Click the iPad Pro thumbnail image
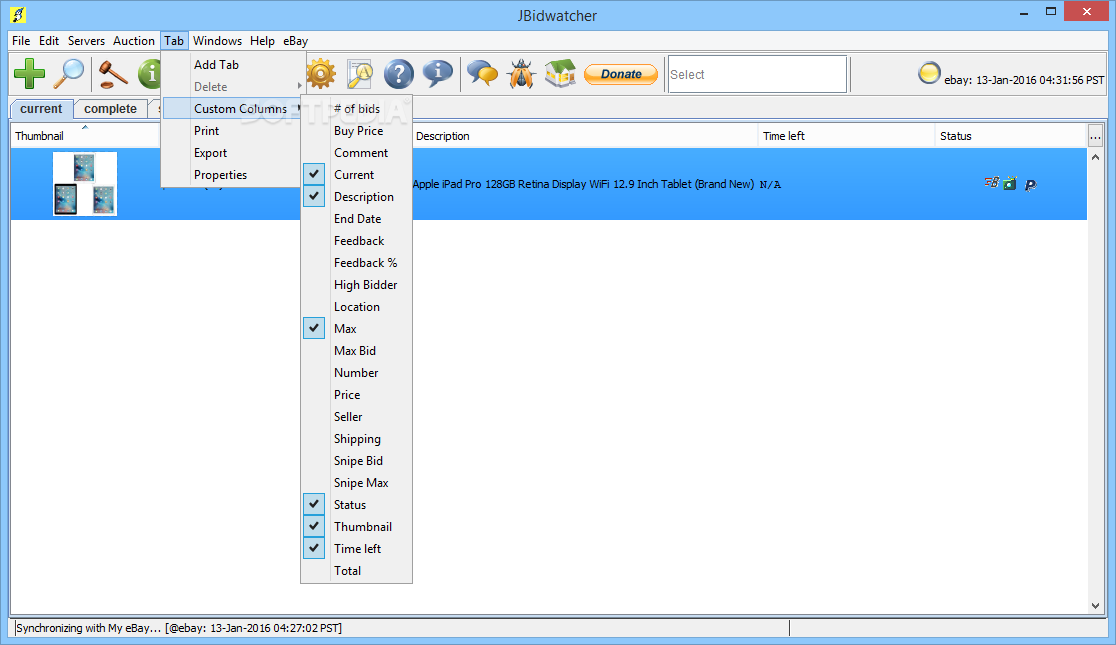1116x645 pixels. point(85,184)
